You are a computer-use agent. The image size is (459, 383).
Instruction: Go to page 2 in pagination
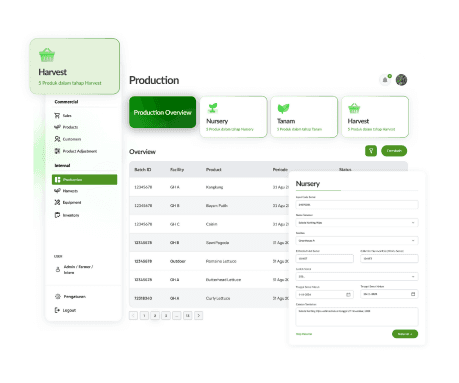(x=155, y=315)
